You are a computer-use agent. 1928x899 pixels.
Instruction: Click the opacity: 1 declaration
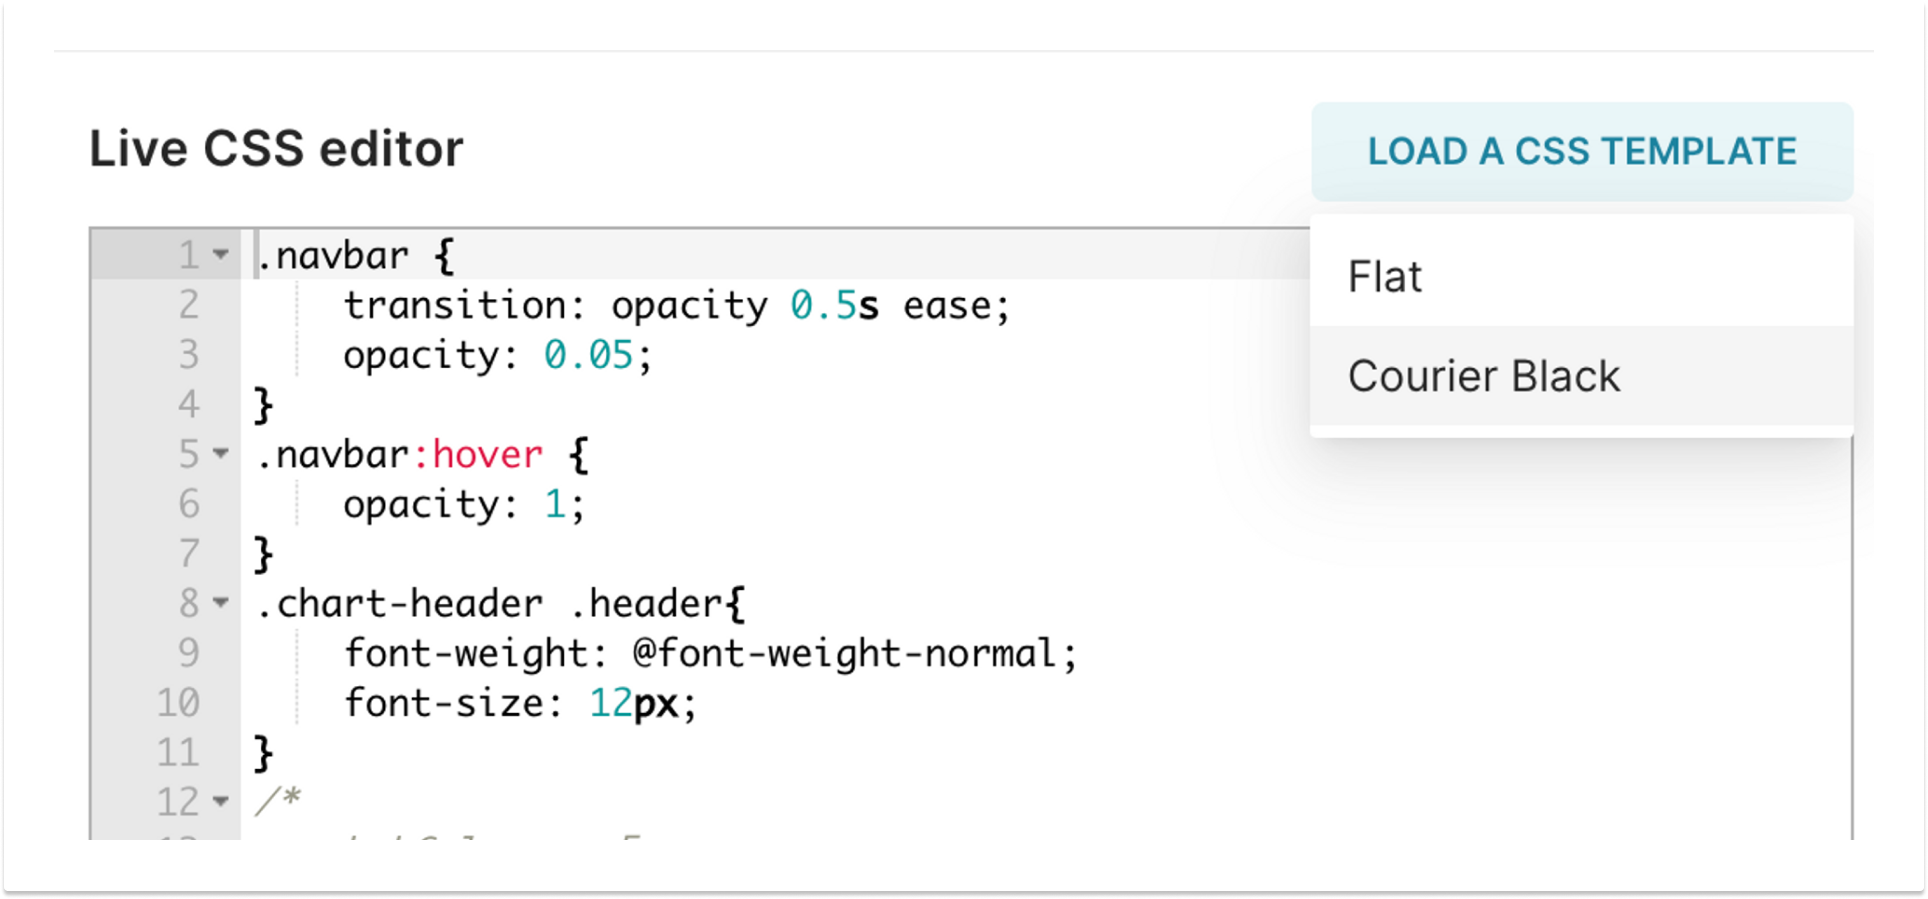[460, 505]
